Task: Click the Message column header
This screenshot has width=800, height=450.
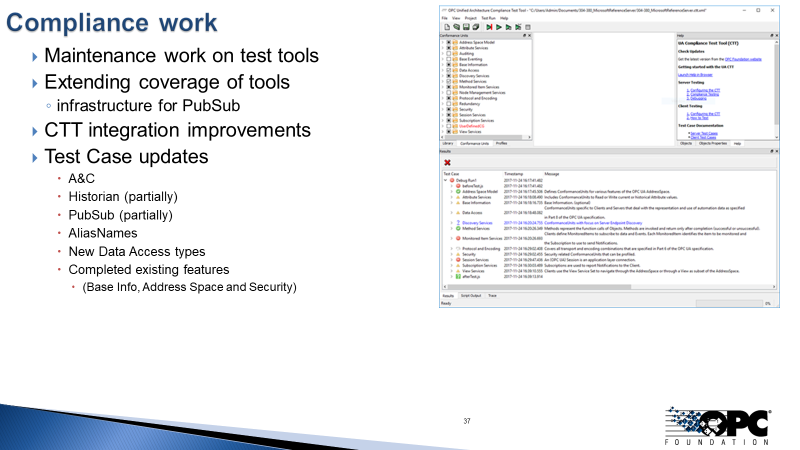Action: click(552, 174)
